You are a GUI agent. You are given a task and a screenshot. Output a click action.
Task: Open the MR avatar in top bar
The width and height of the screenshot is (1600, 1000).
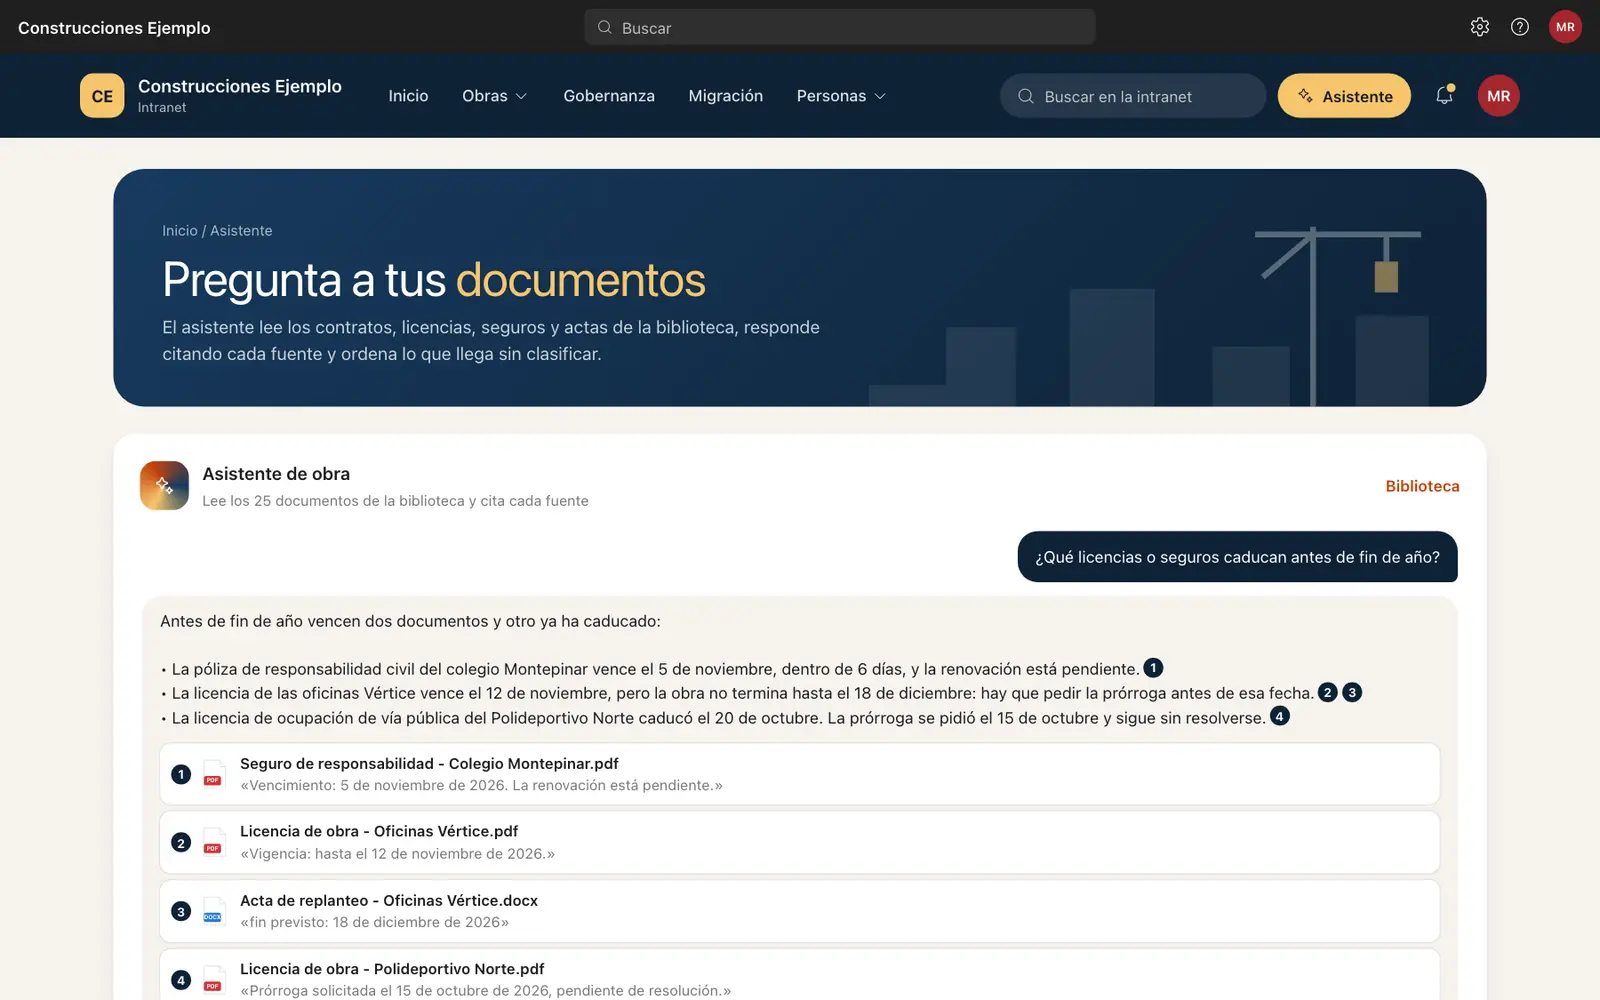[1565, 27]
